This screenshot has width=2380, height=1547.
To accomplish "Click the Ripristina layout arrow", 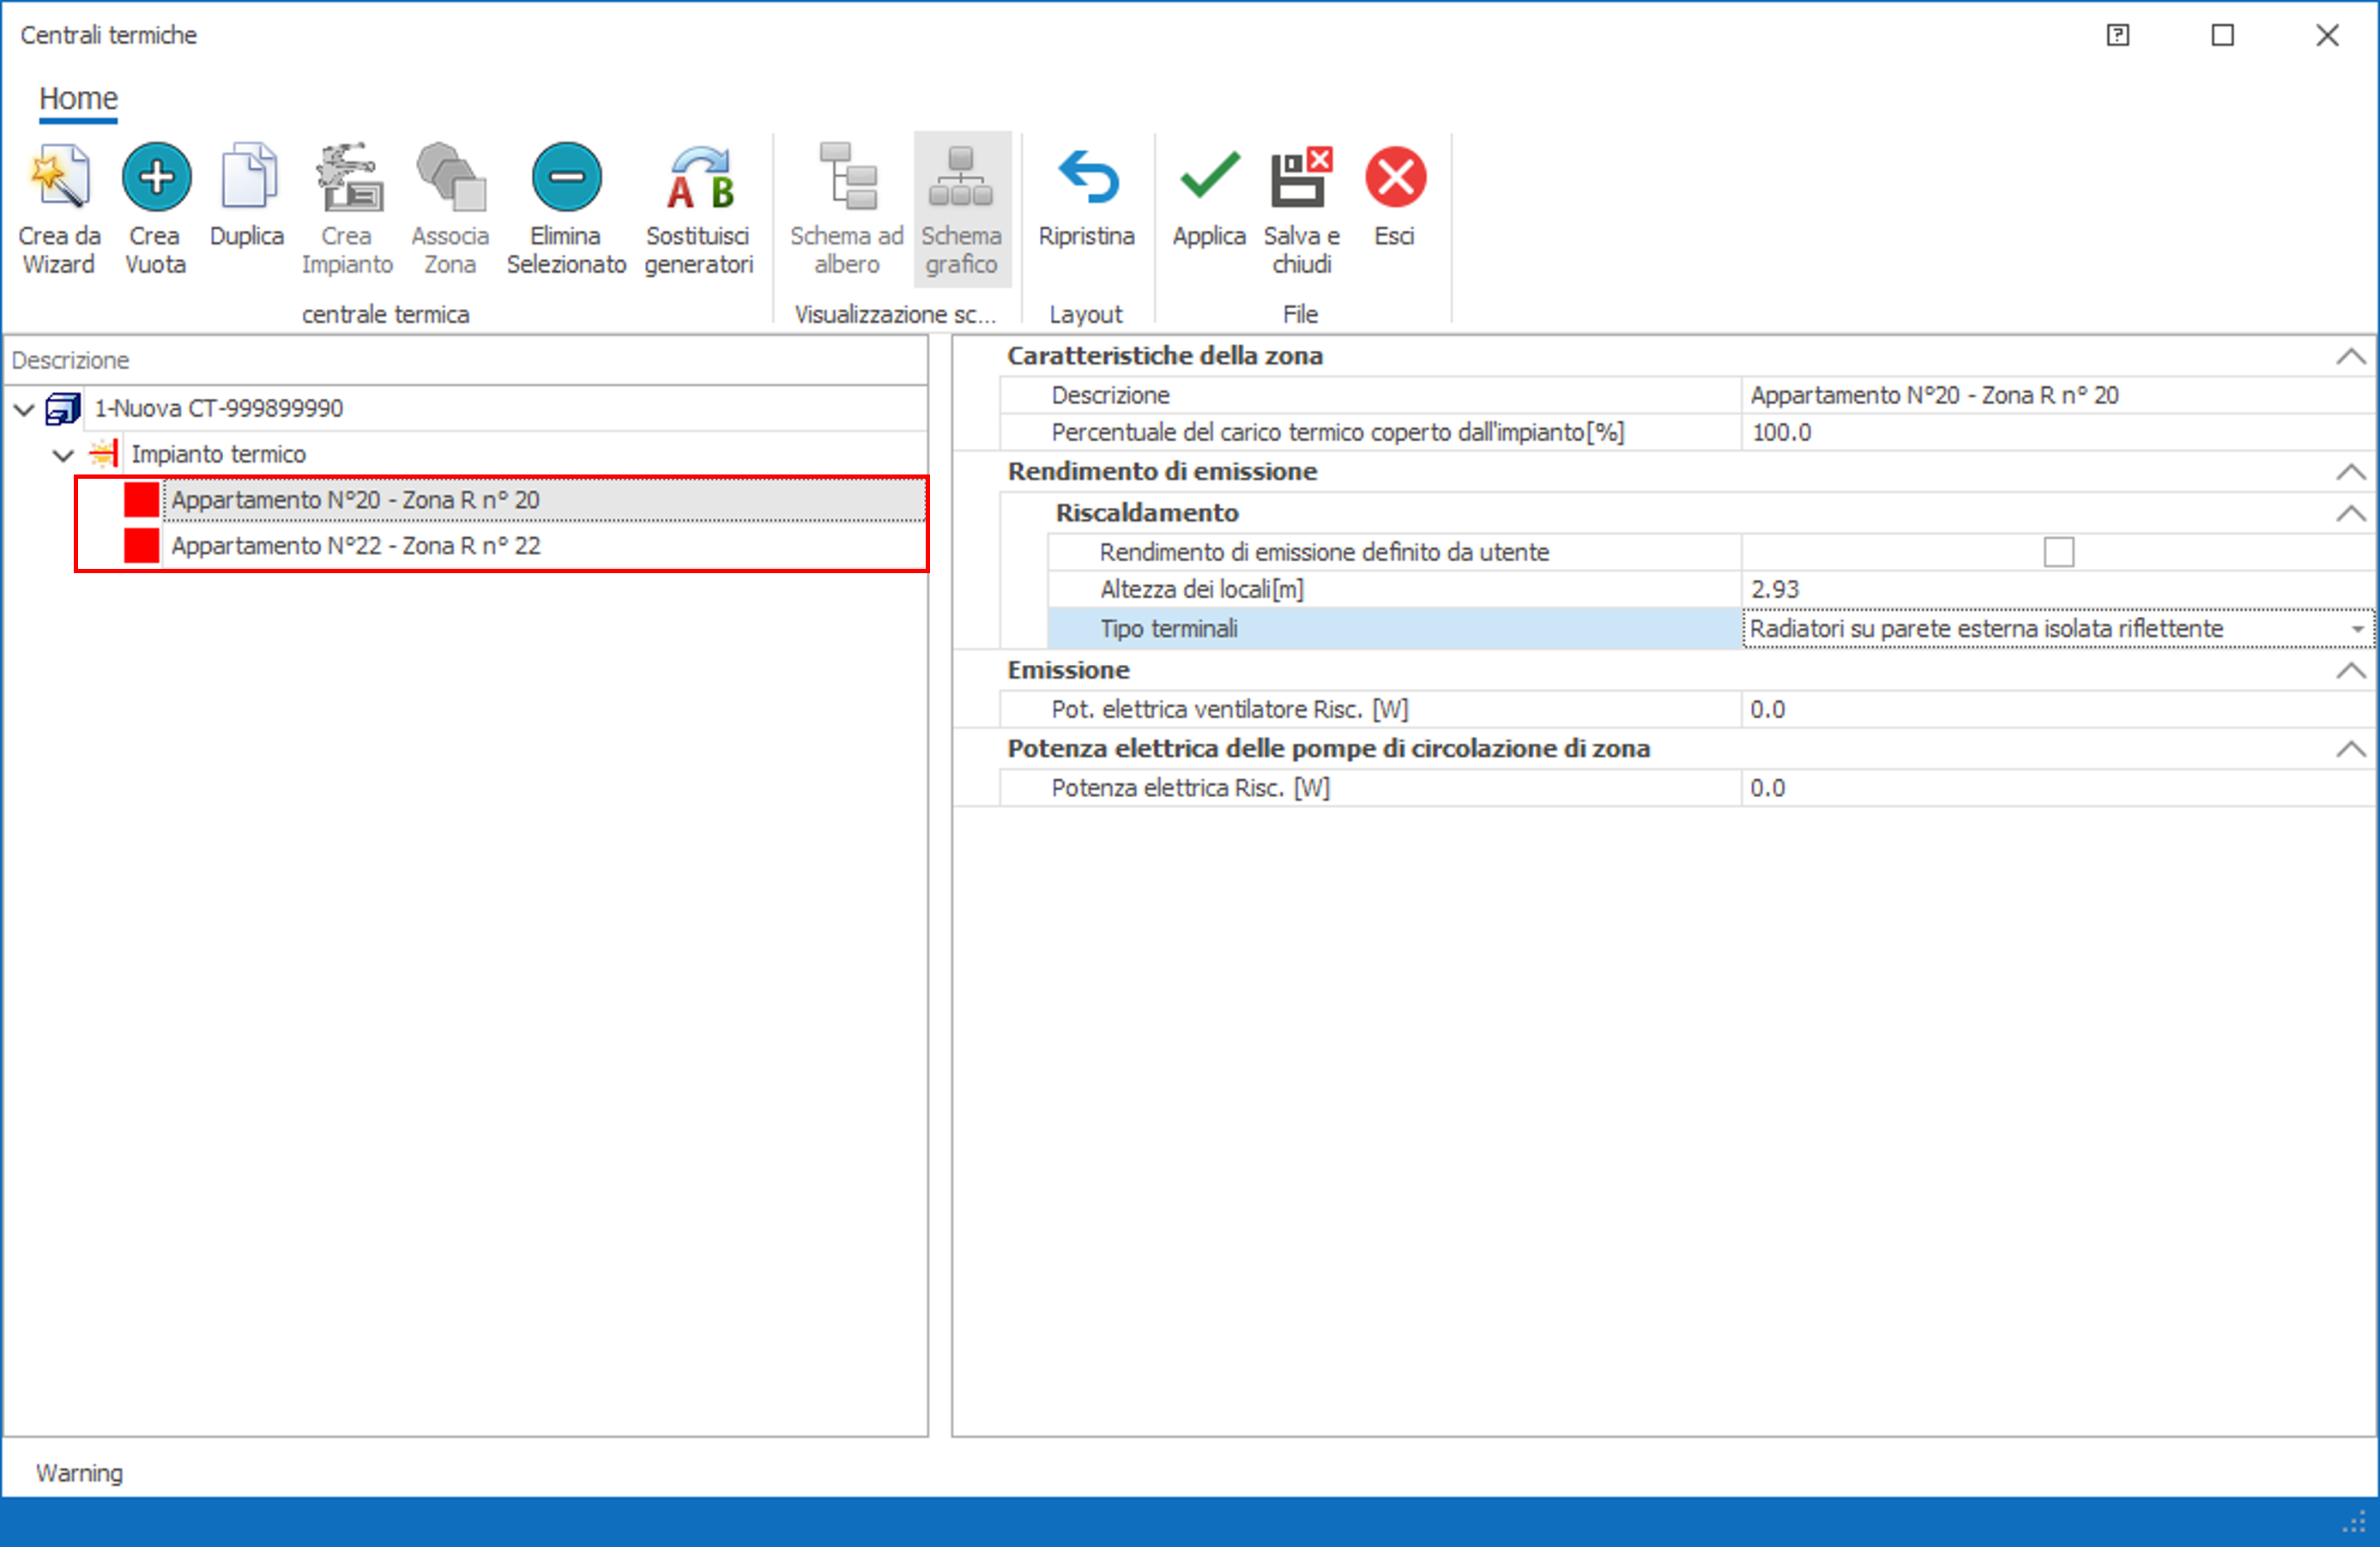I will 1087,178.
